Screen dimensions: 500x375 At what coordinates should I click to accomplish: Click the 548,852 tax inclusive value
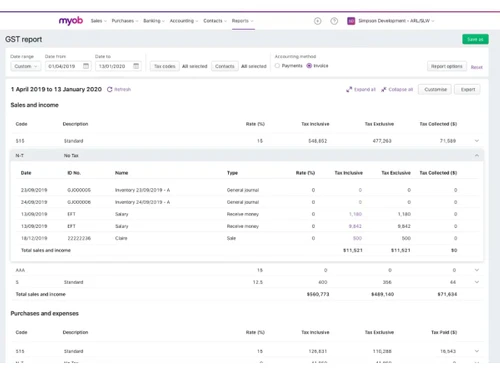tap(318, 141)
